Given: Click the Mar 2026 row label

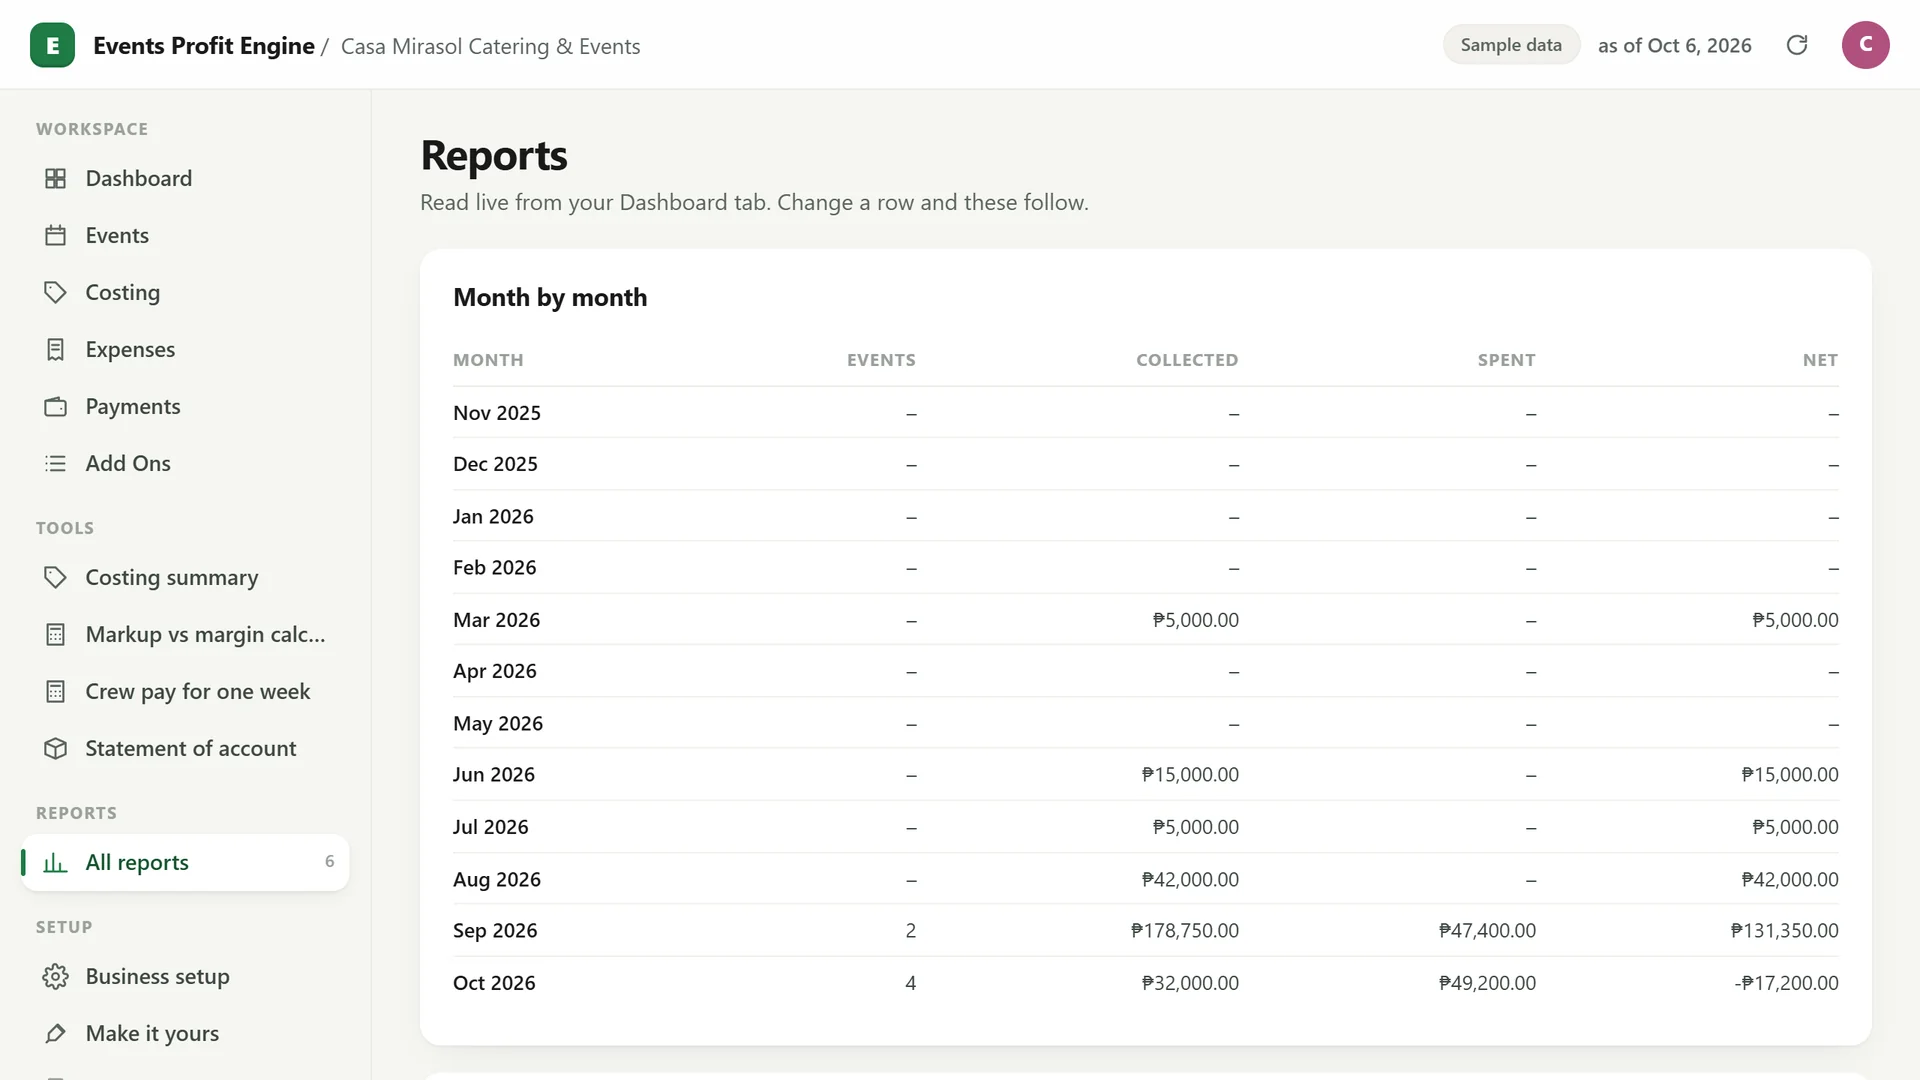Looking at the screenshot, I should click(496, 620).
